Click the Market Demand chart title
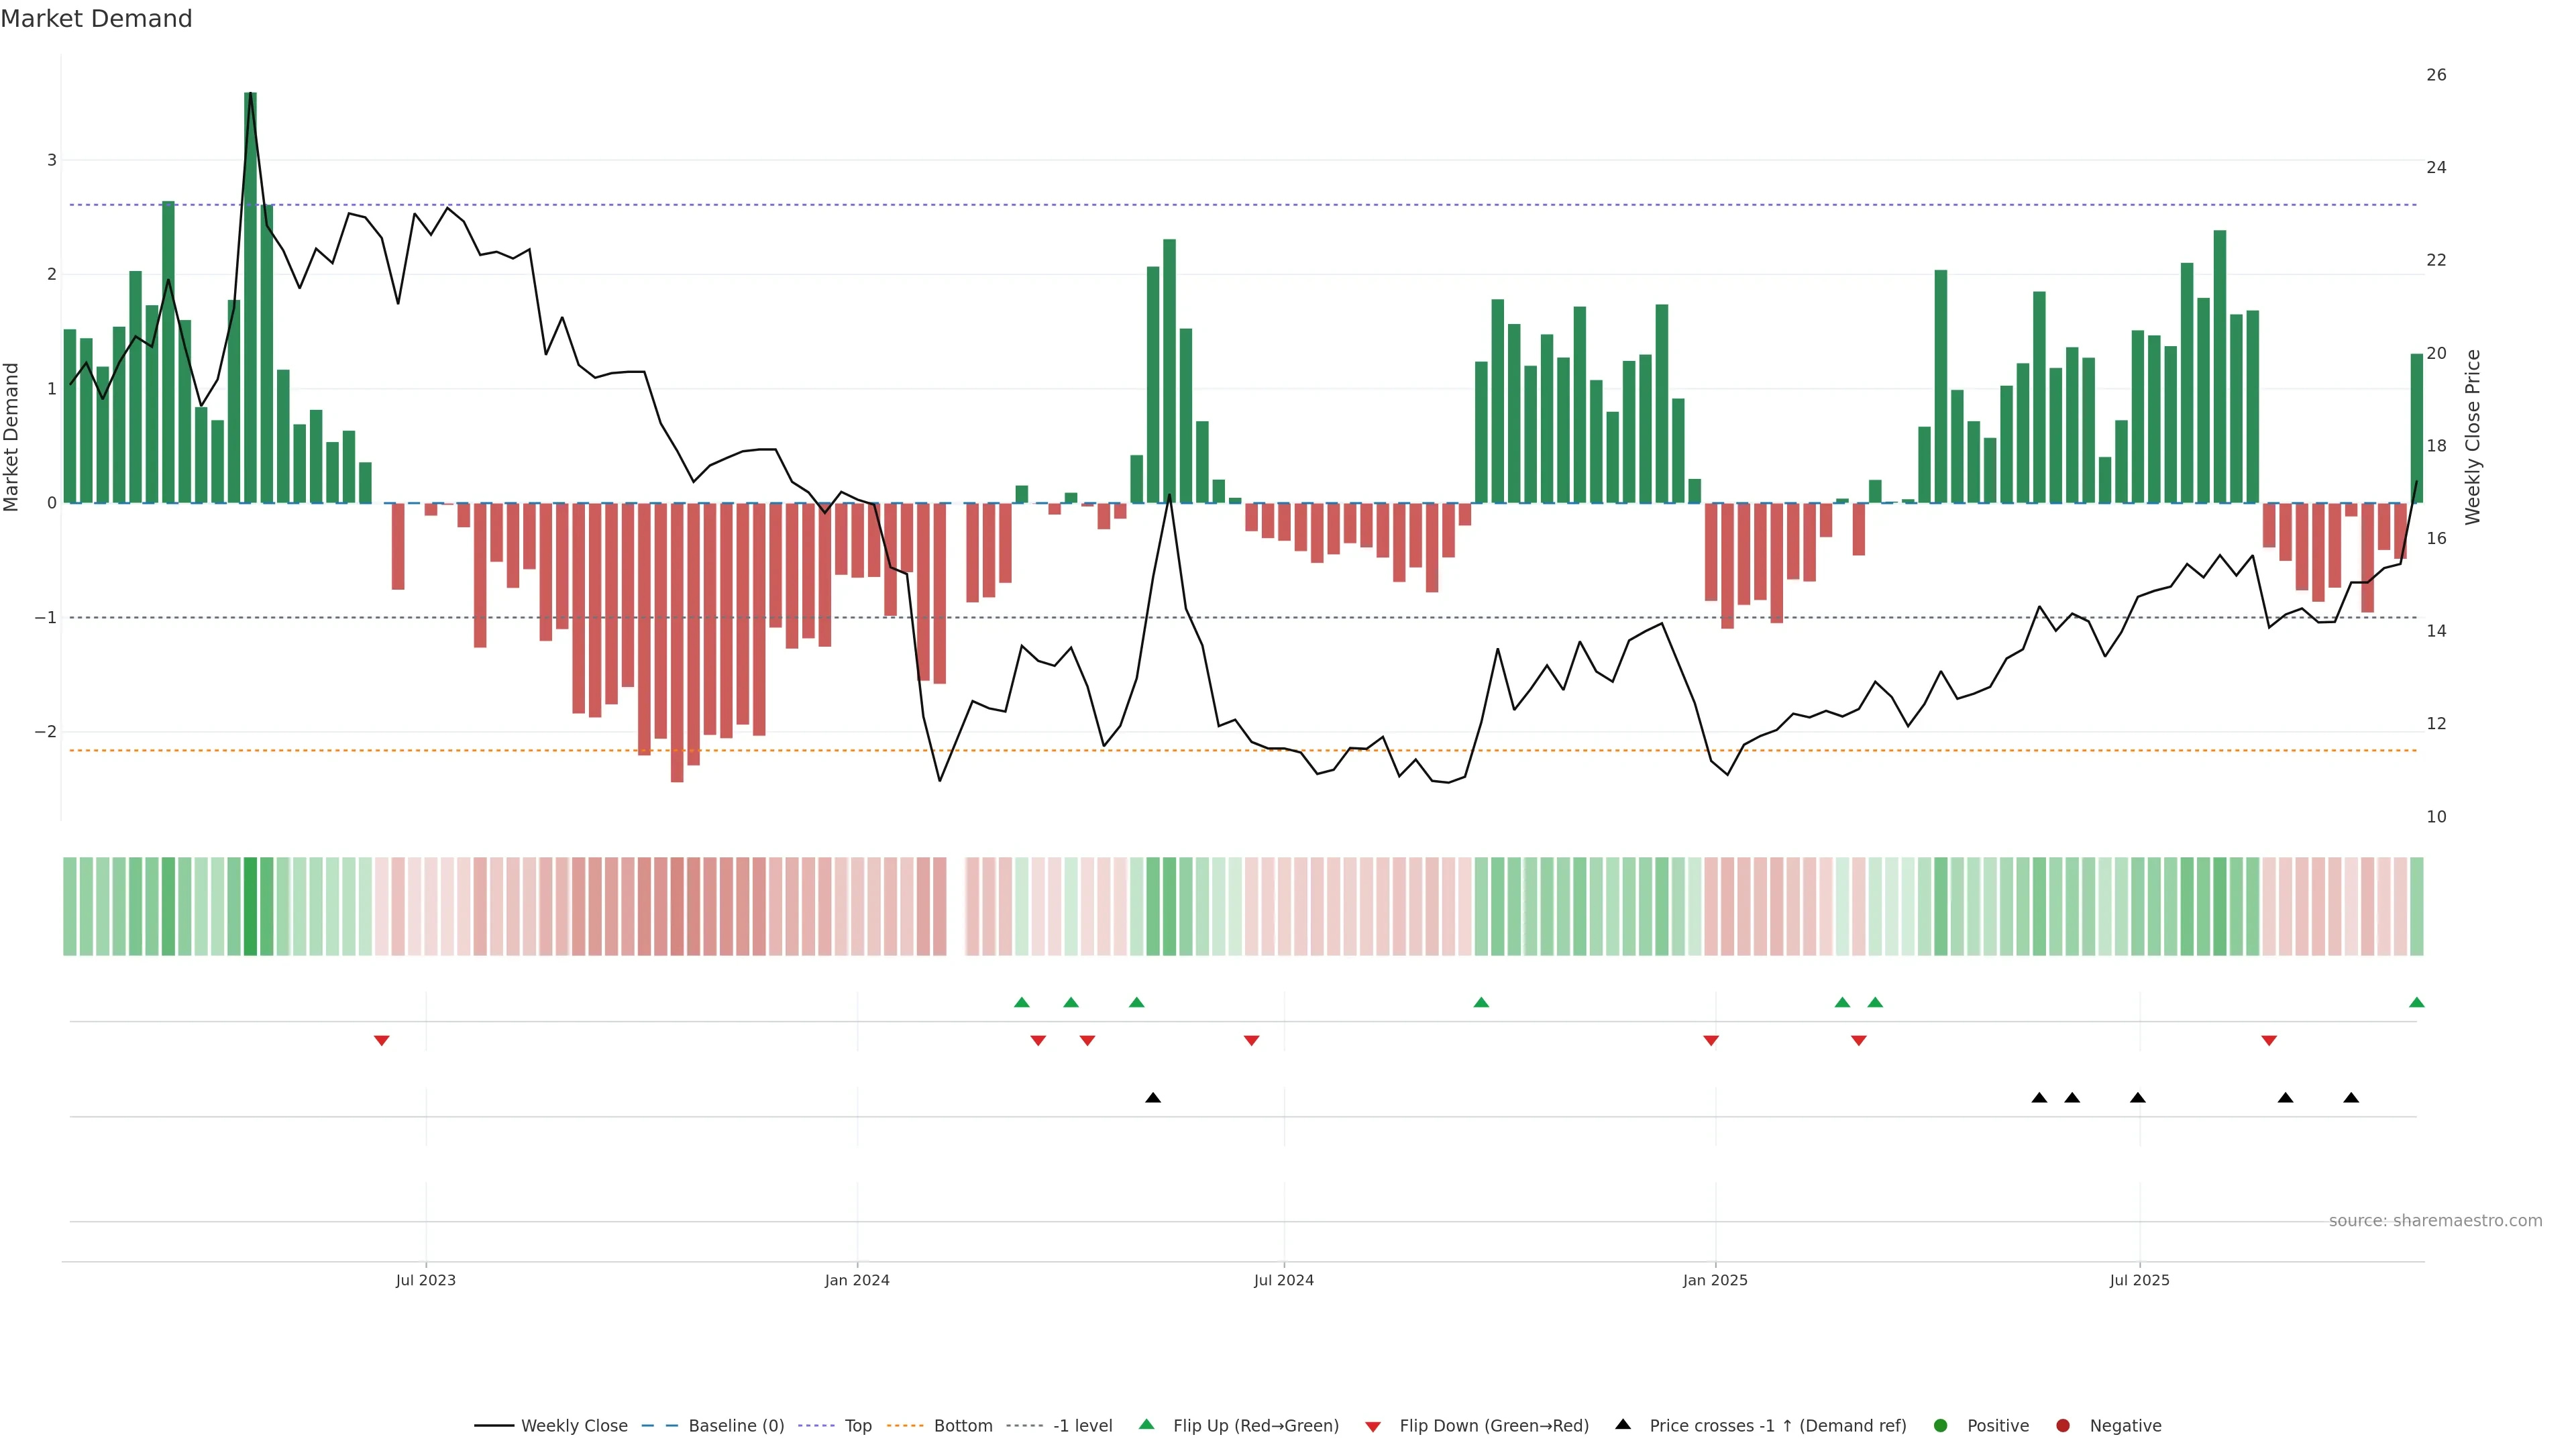This screenshot has width=2576, height=1449. pos(96,19)
